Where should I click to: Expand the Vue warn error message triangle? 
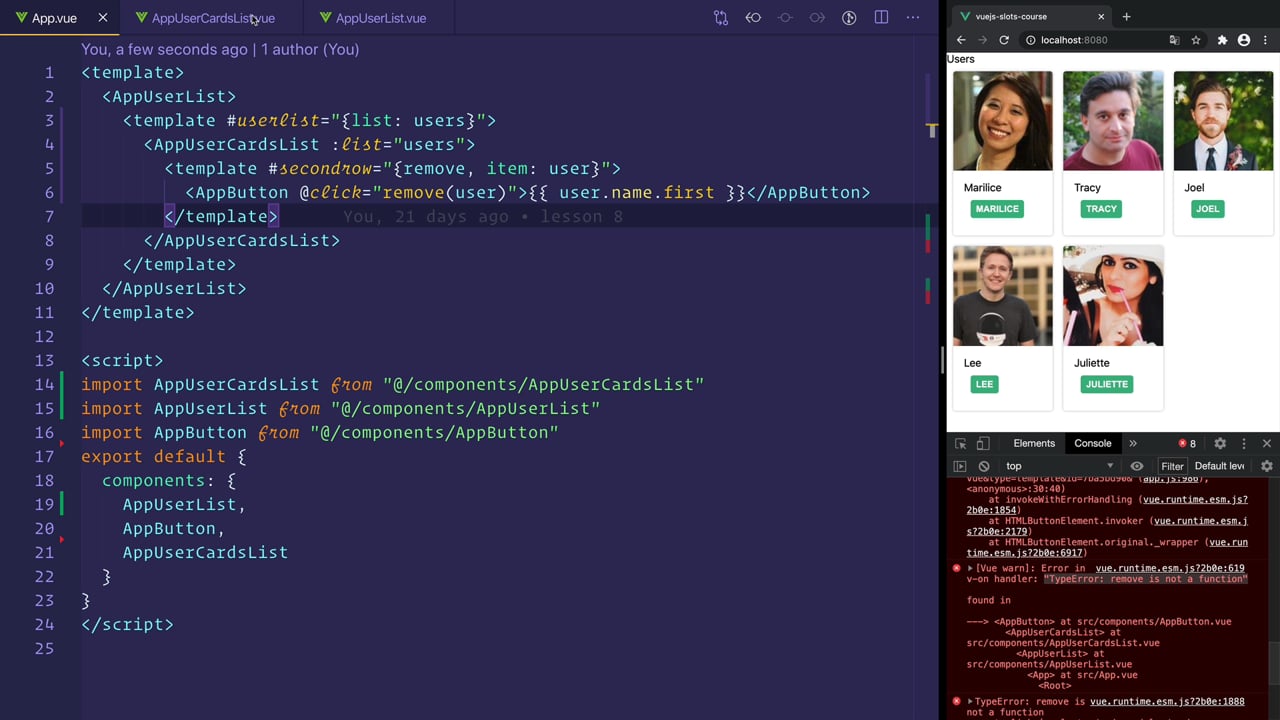click(x=970, y=568)
